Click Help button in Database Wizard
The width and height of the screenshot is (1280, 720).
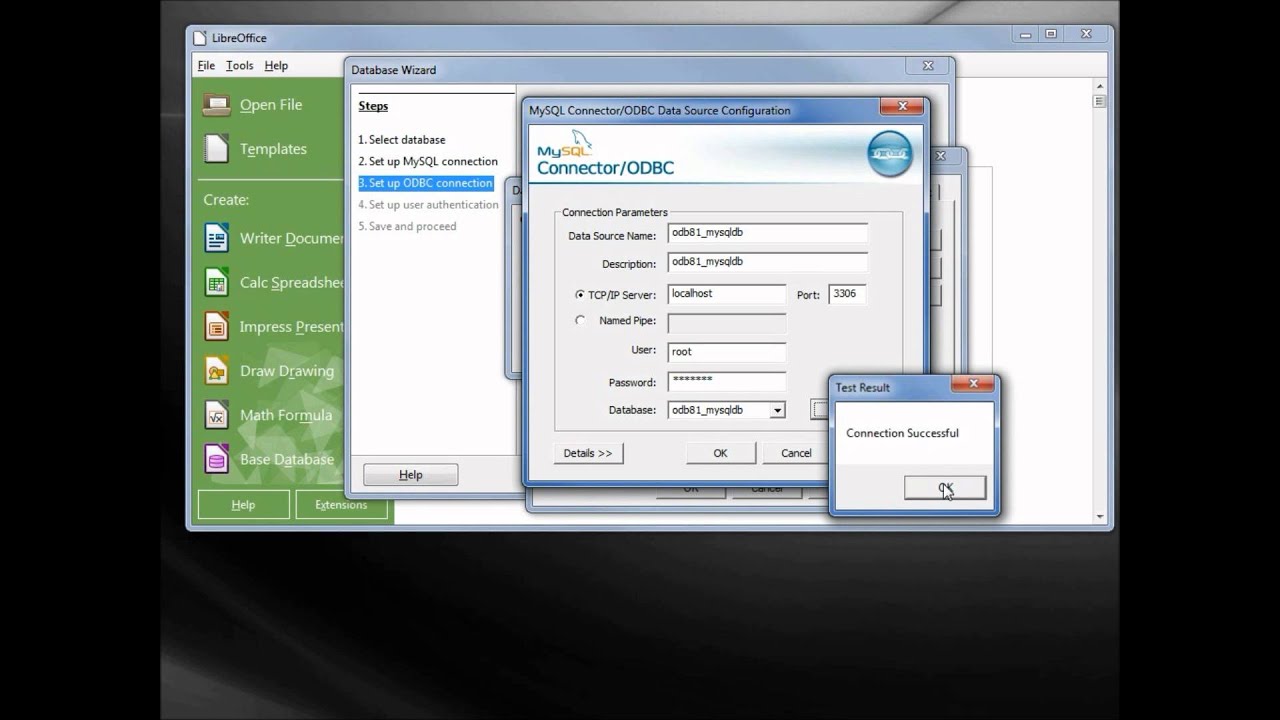coord(411,475)
